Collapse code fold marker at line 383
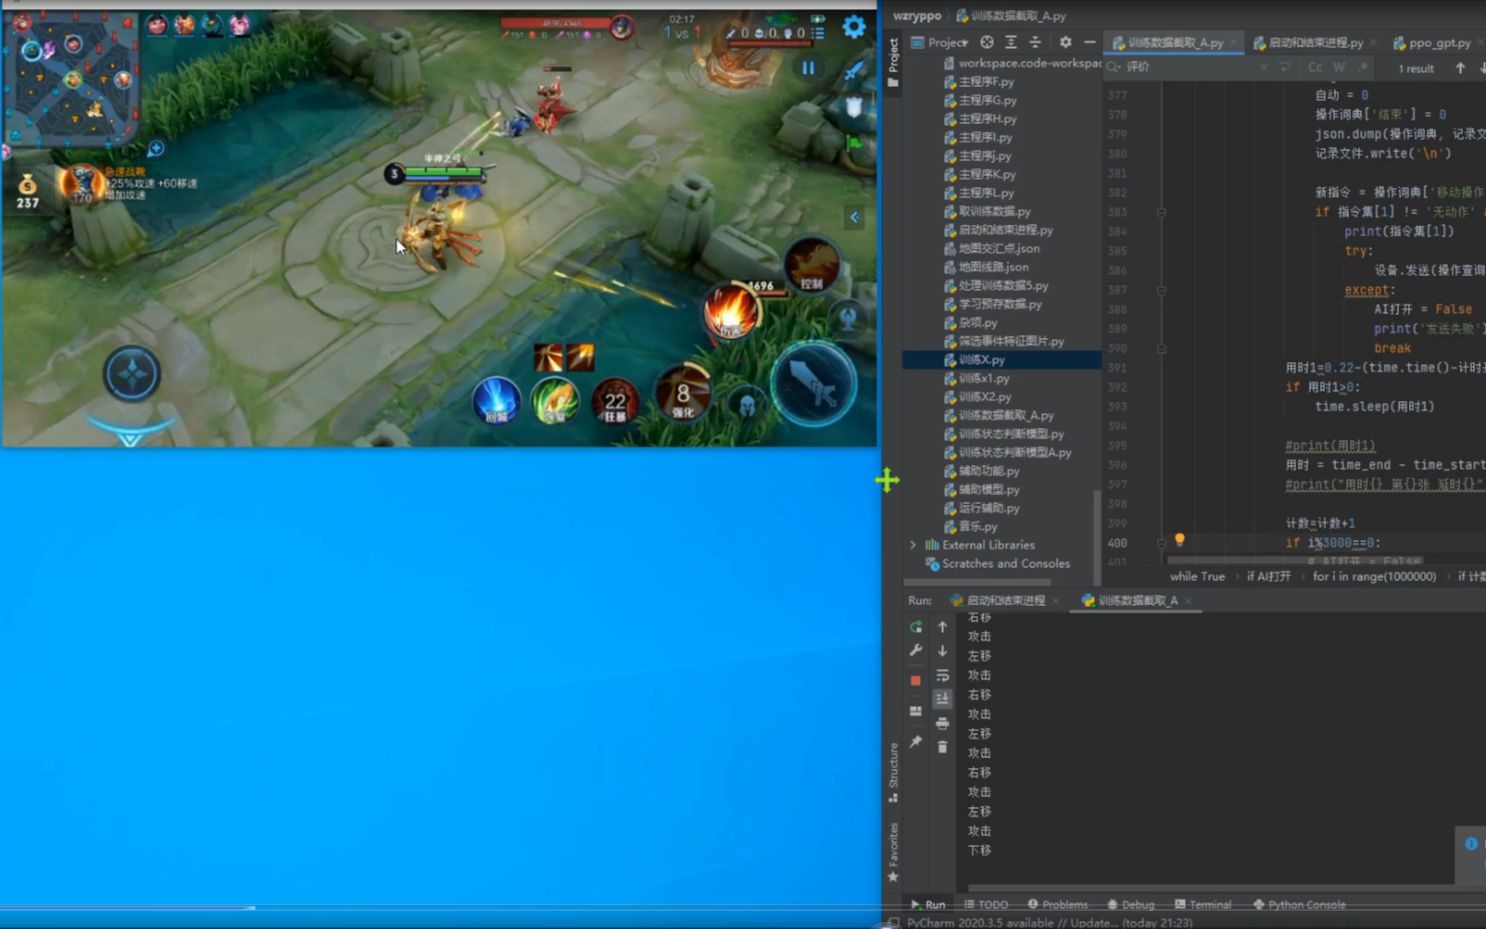The image size is (1486, 929). [x=1161, y=212]
